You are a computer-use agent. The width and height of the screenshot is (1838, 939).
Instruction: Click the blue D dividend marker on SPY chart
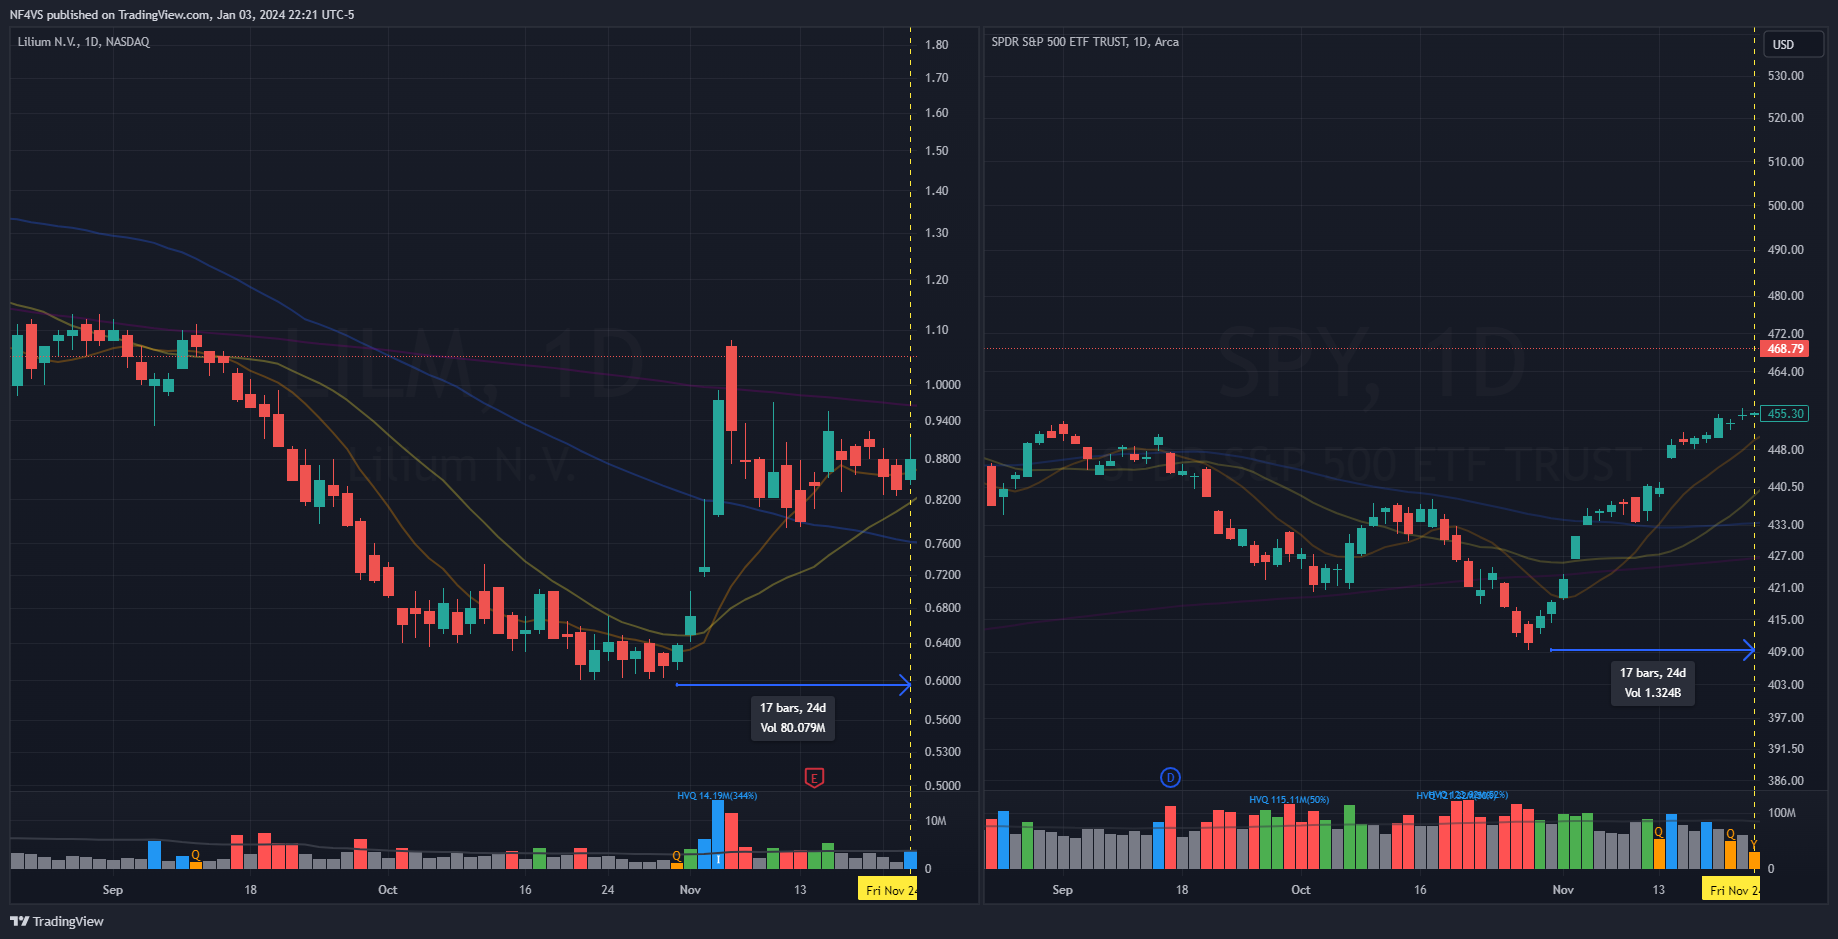pos(1170,777)
